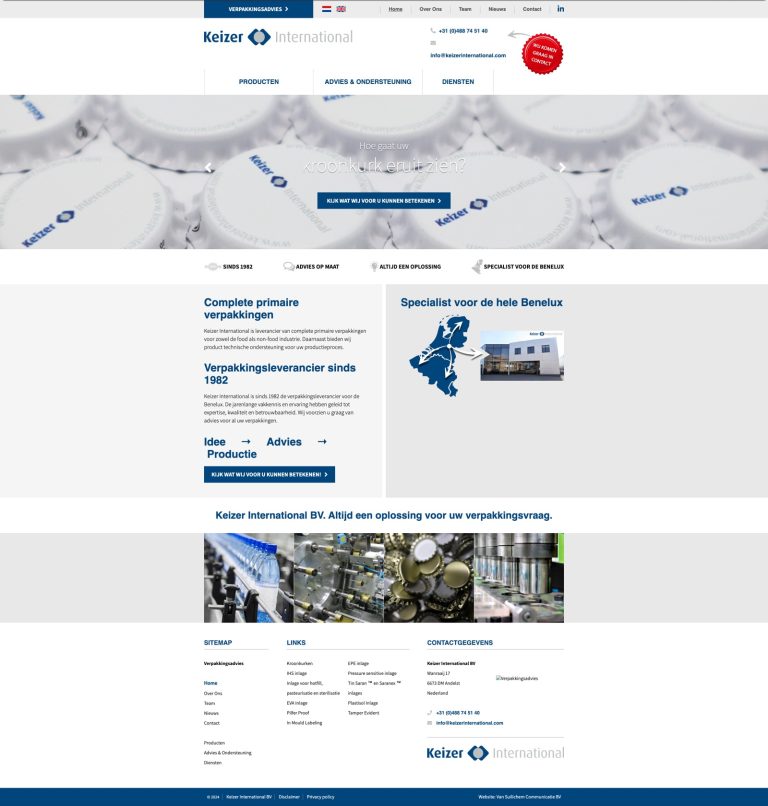Click the phone icon next to the header phone number
The width and height of the screenshot is (768, 806).
click(433, 31)
